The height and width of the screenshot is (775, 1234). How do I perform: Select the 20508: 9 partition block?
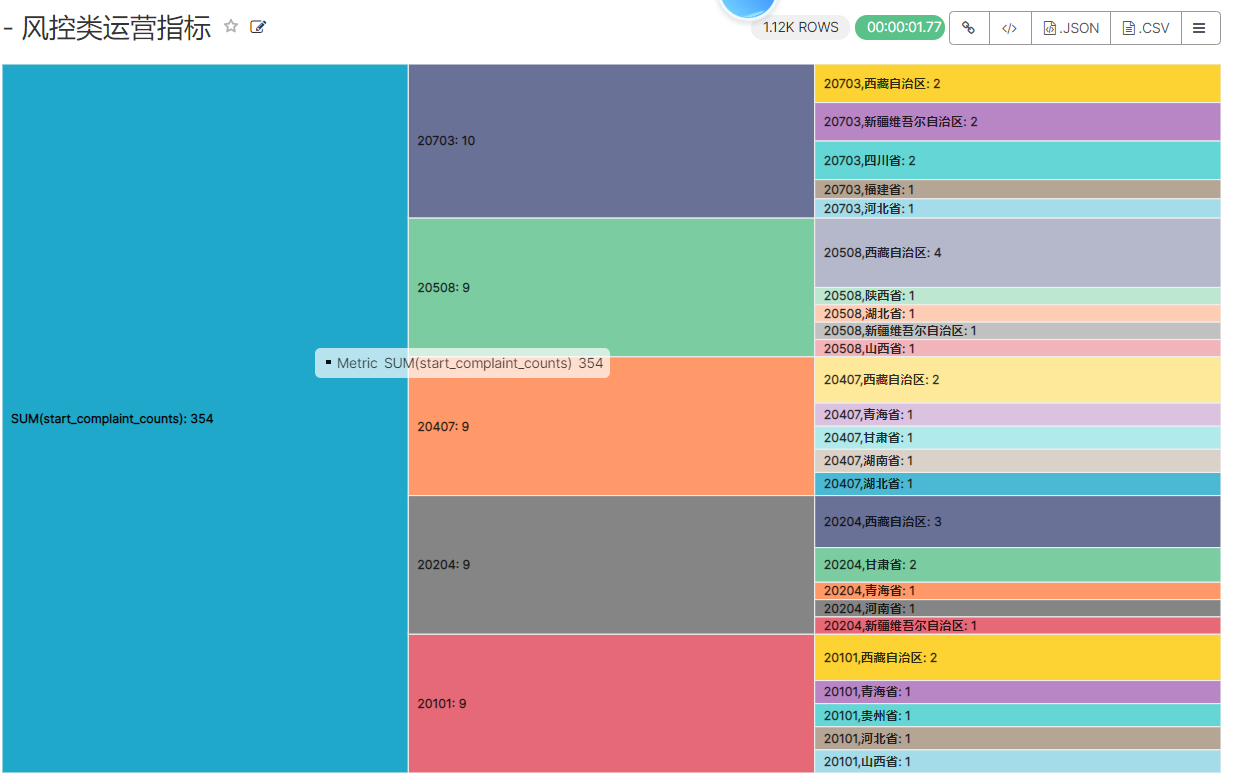click(x=611, y=288)
